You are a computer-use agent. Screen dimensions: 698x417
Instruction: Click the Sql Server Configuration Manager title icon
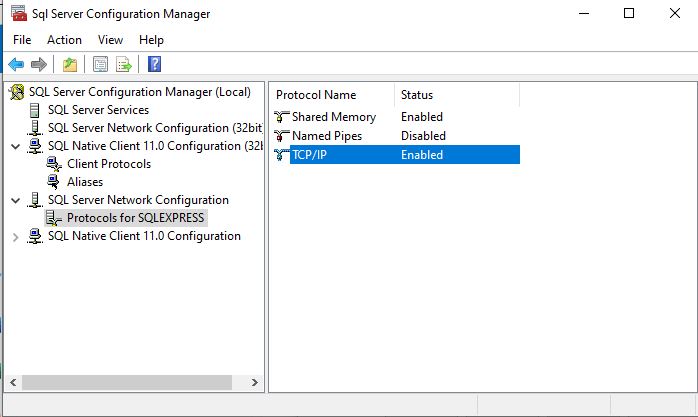[x=19, y=13]
